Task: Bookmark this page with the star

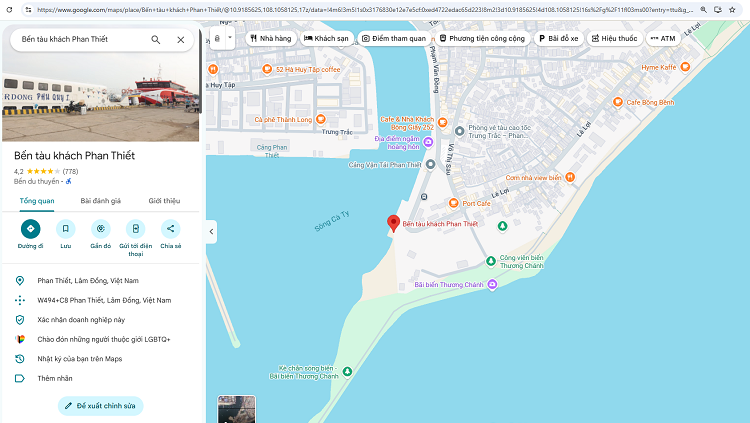Action: pos(732,9)
